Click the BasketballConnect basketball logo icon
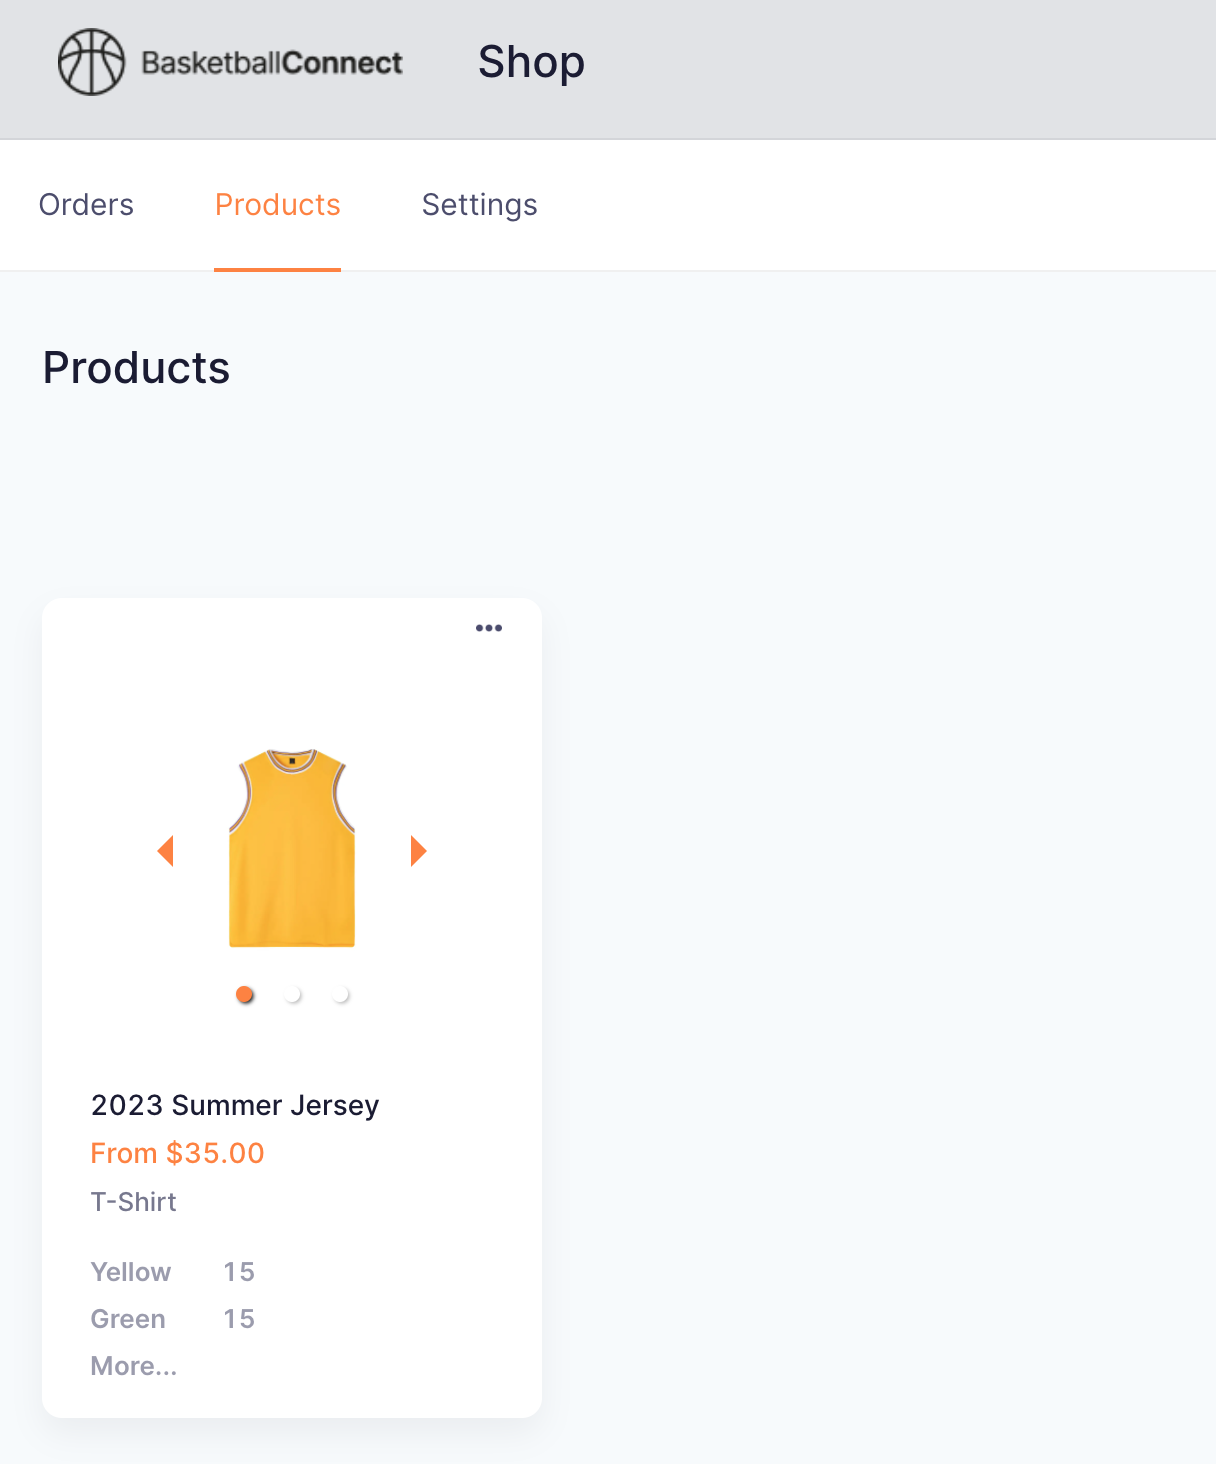This screenshot has height=1464, width=1216. (x=91, y=62)
